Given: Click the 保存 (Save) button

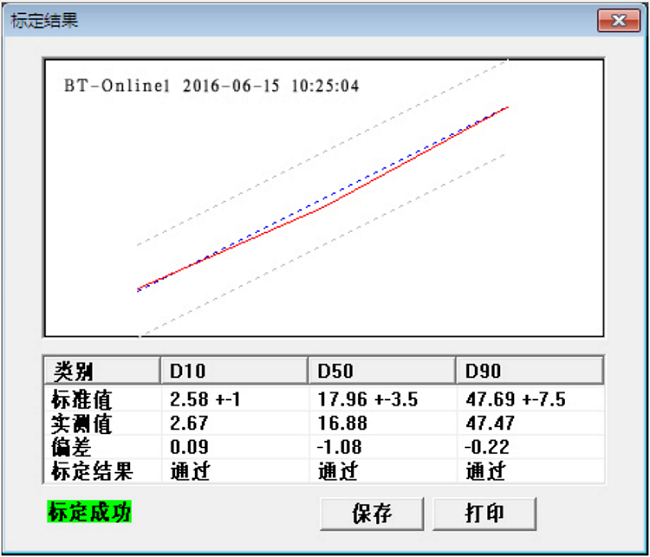Looking at the screenshot, I should click(x=372, y=514).
